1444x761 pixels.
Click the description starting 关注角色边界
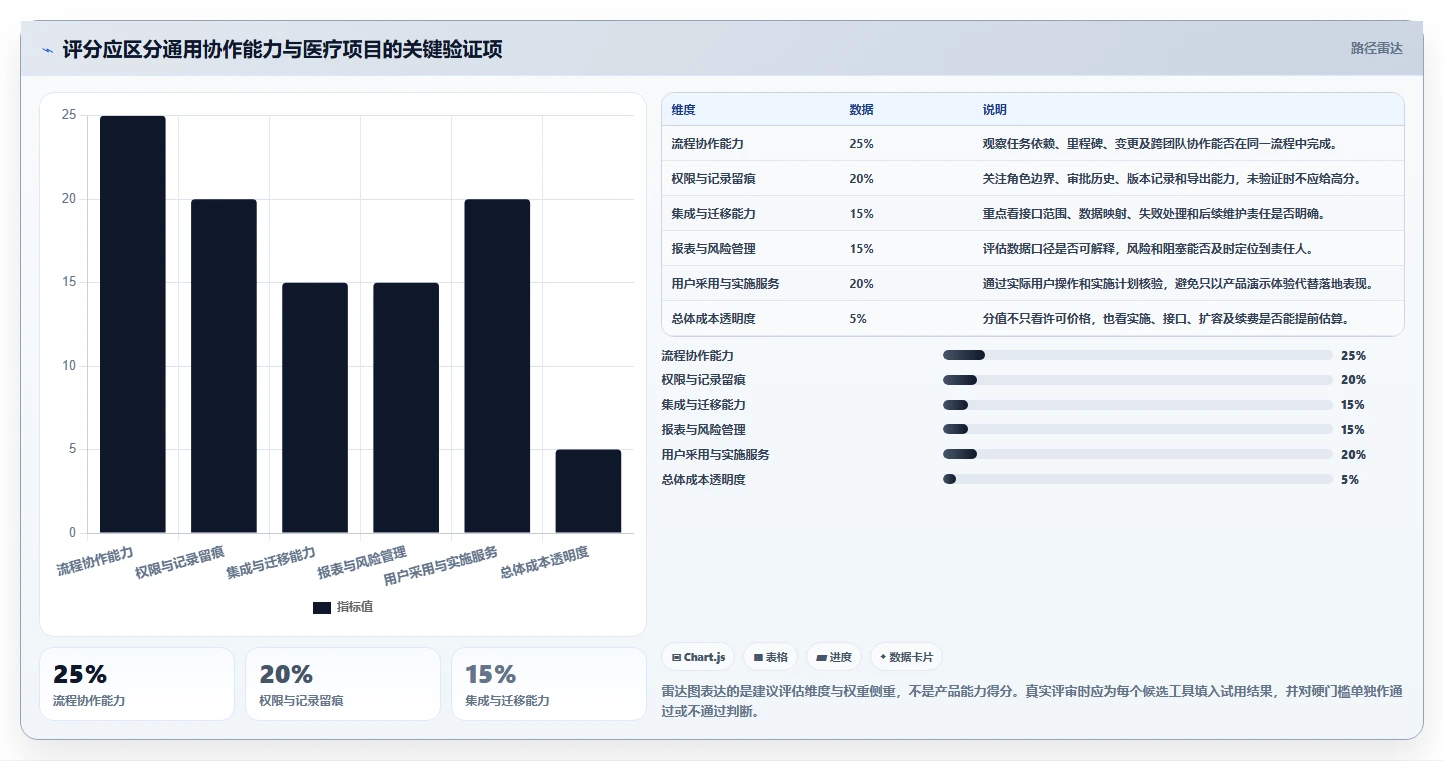tap(1172, 179)
